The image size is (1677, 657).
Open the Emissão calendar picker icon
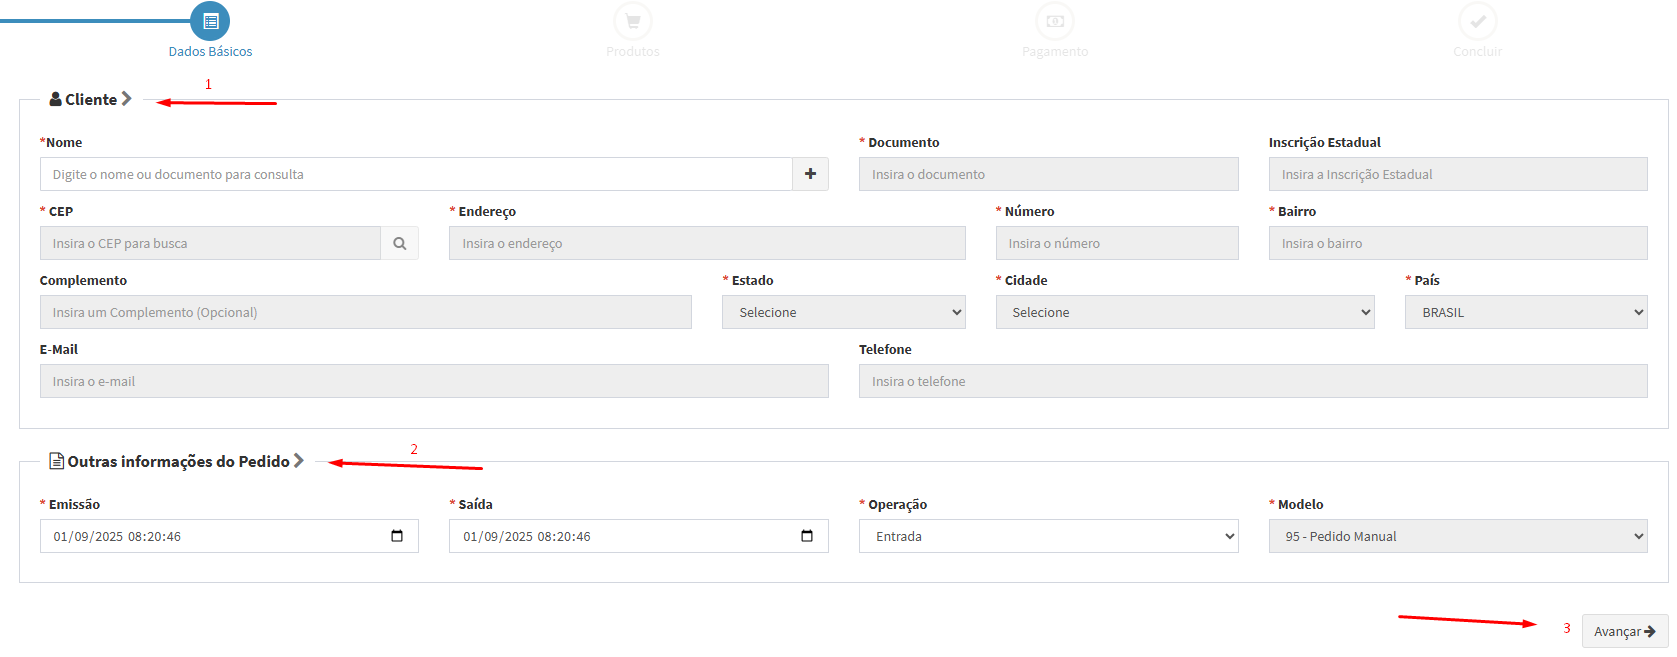tap(397, 536)
